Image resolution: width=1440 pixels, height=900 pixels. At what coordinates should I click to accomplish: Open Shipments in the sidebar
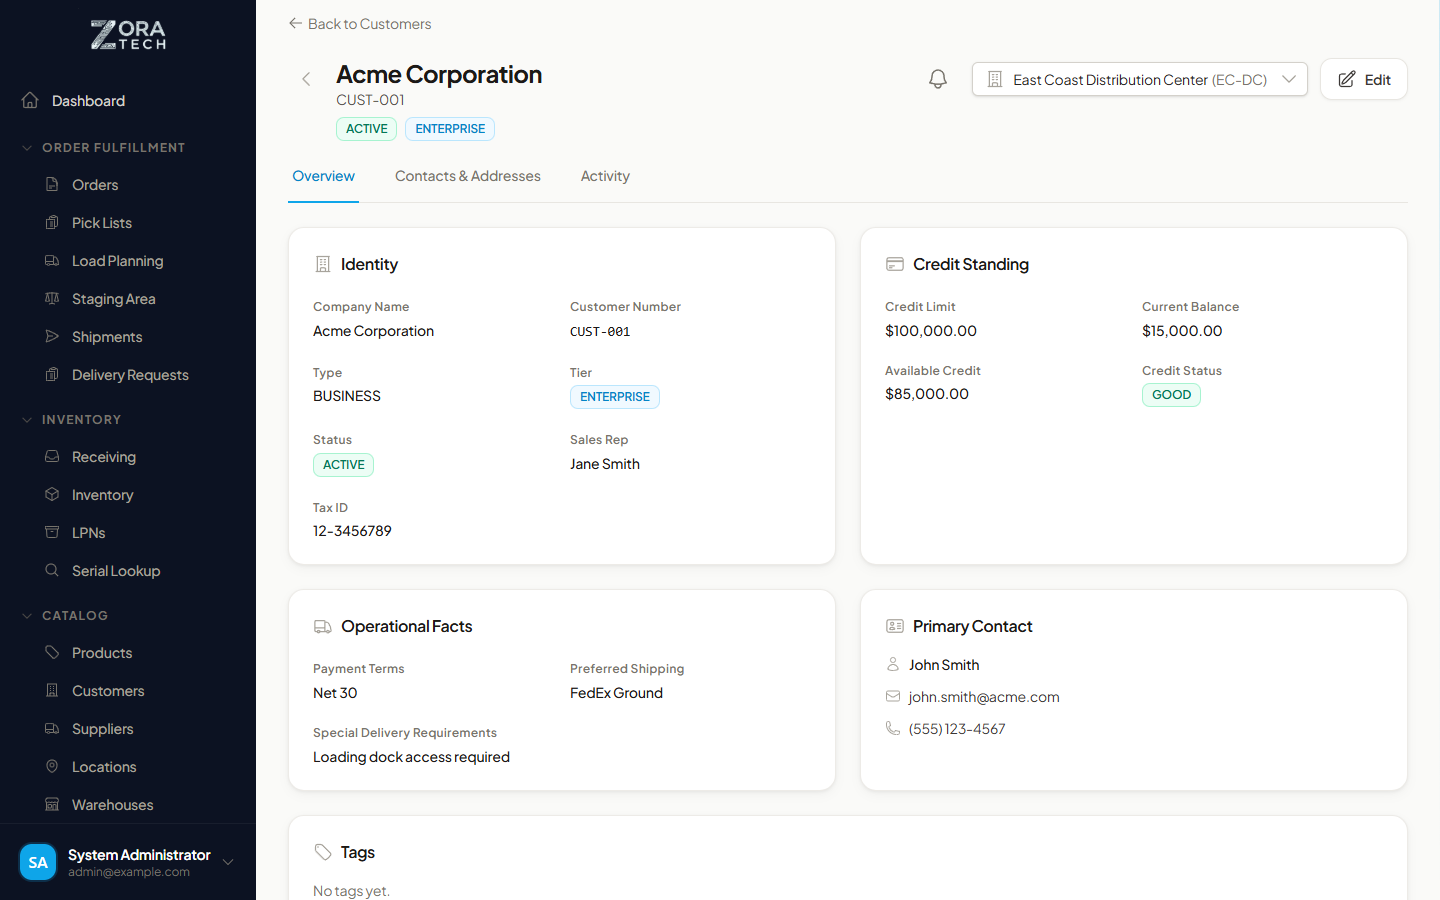(107, 337)
